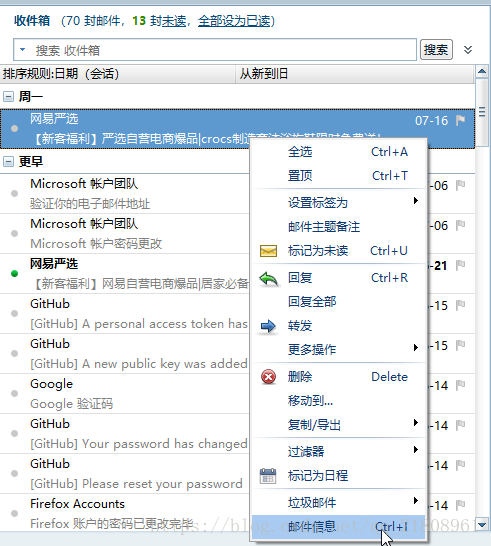This screenshot has width=491, height=546.
Task: Open 垃圾邮件 submenu
Action: (x=338, y=502)
